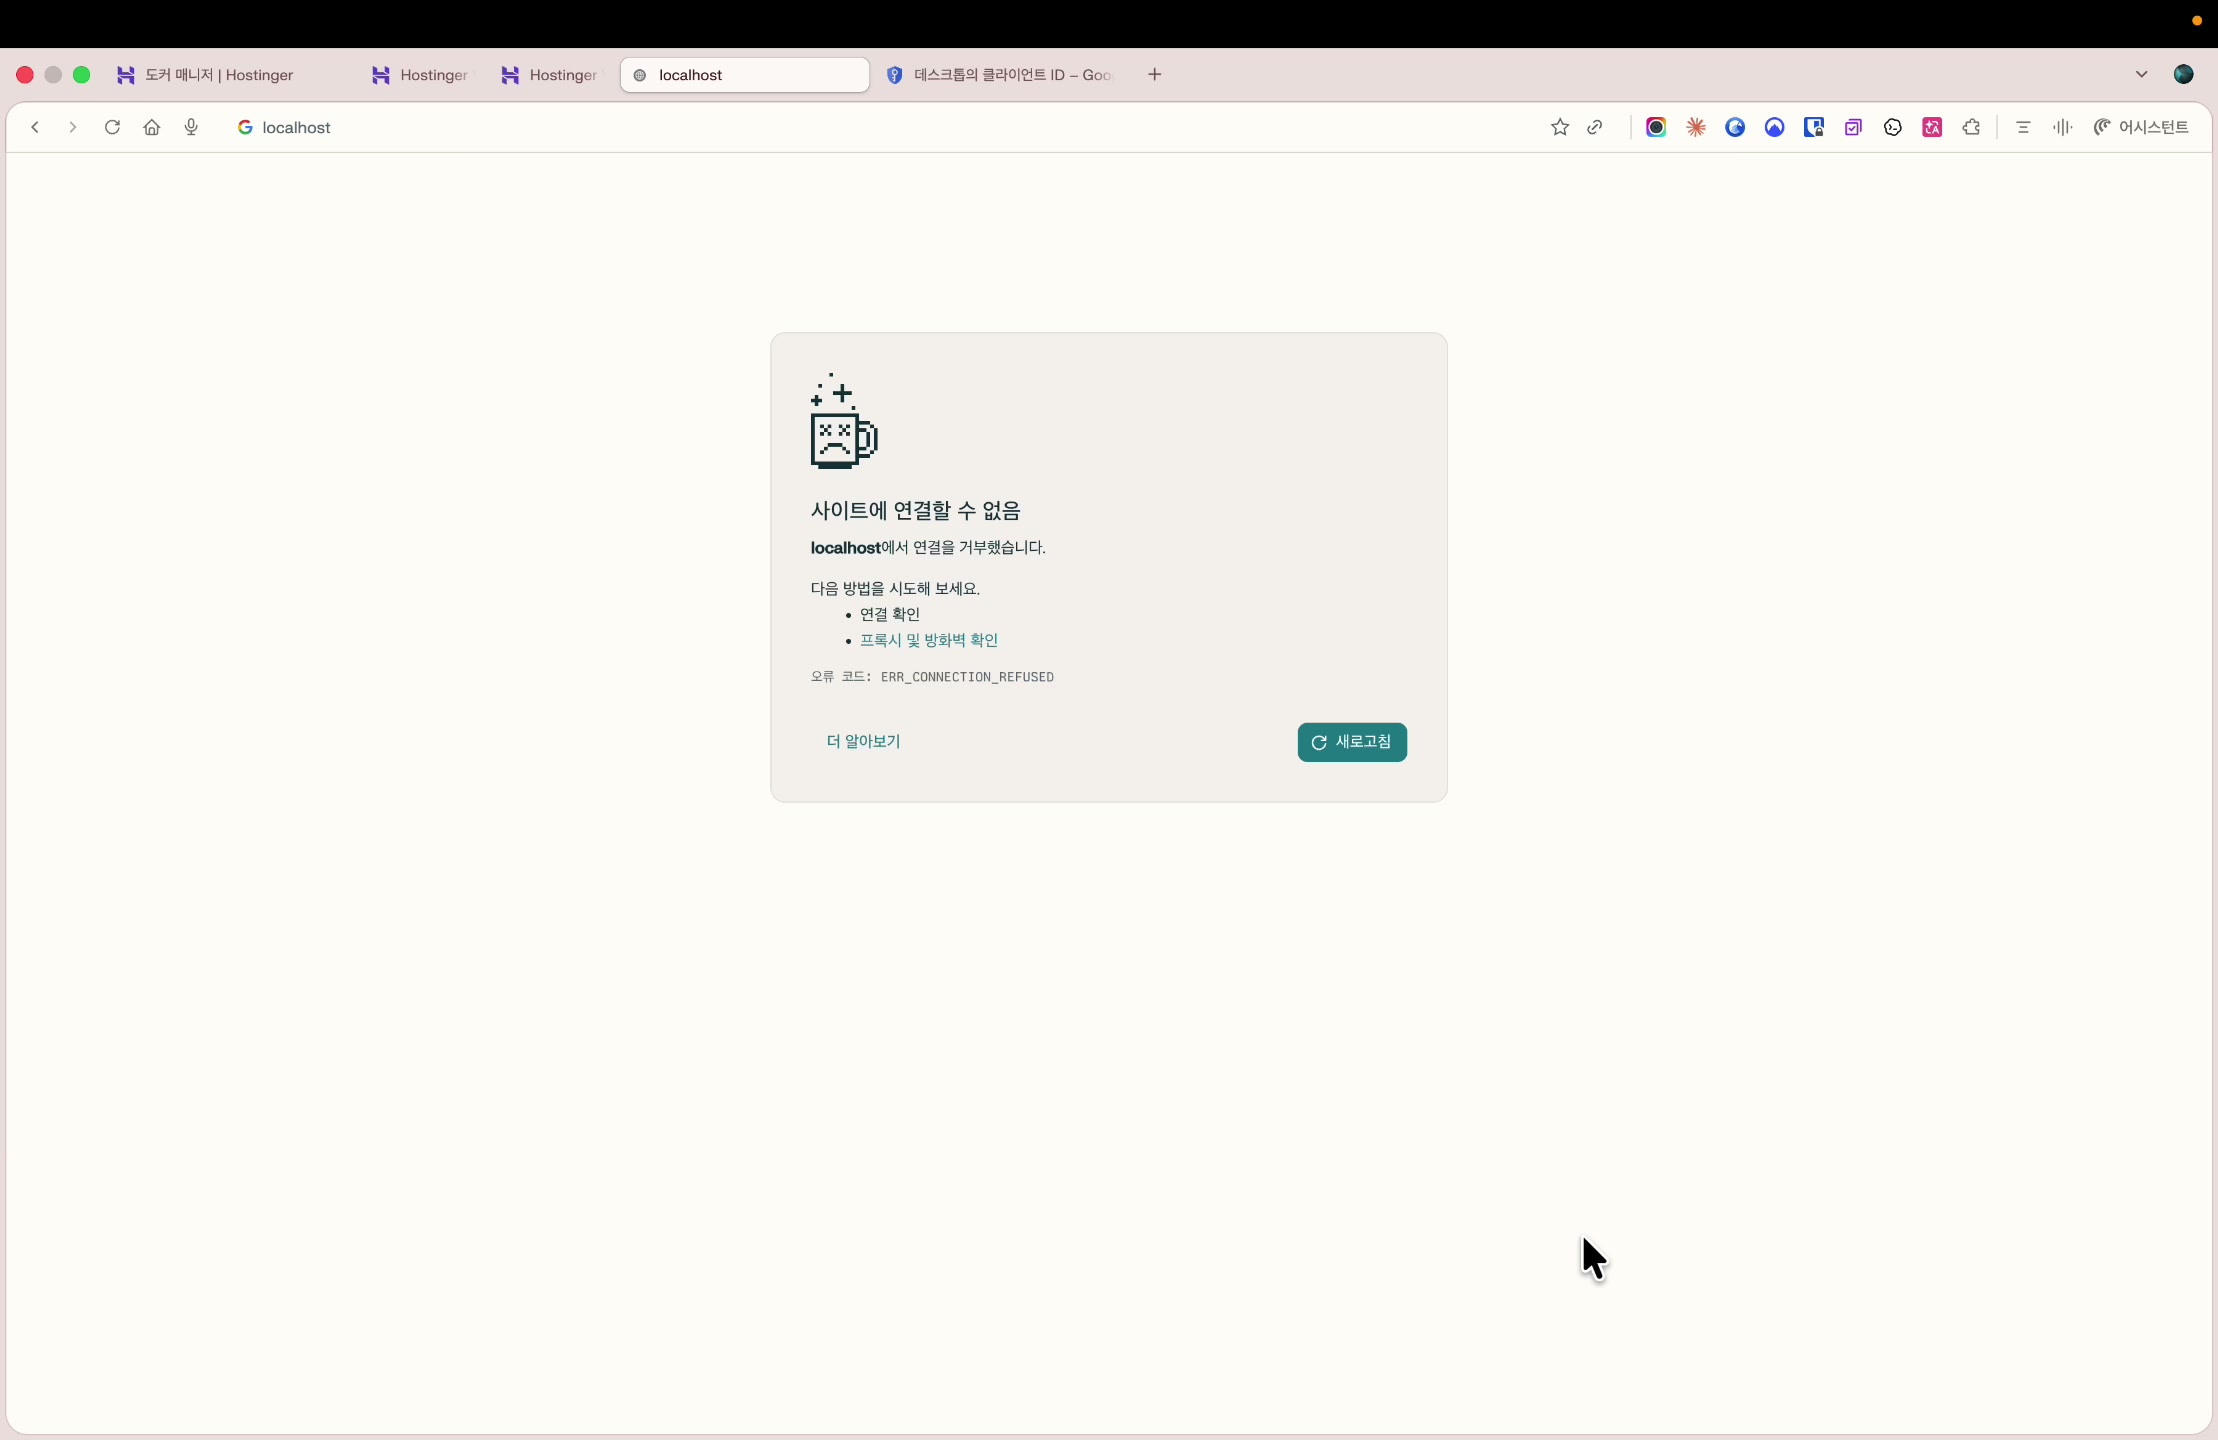The image size is (2218, 1440).
Task: Open the puzzle piece extensions menu
Action: [x=1971, y=127]
